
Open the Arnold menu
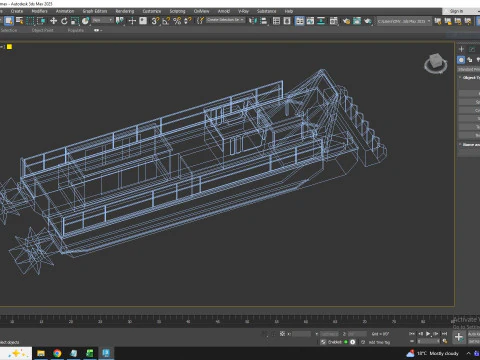[x=224, y=11]
